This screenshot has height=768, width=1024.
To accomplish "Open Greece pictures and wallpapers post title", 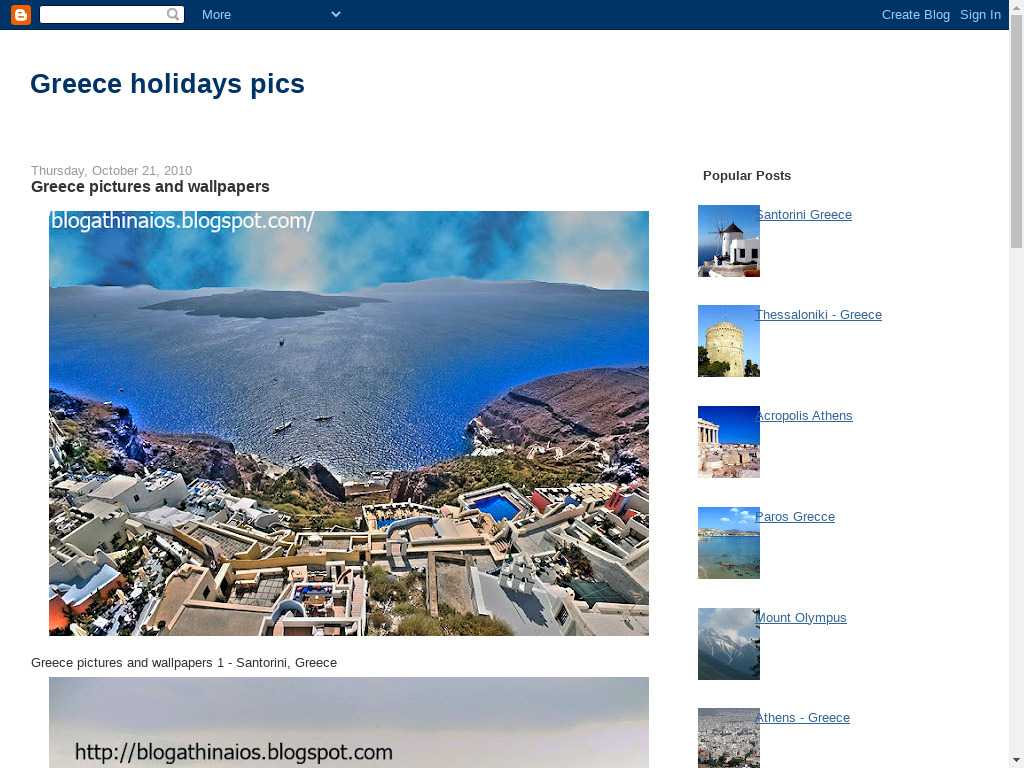I will pyautogui.click(x=150, y=187).
